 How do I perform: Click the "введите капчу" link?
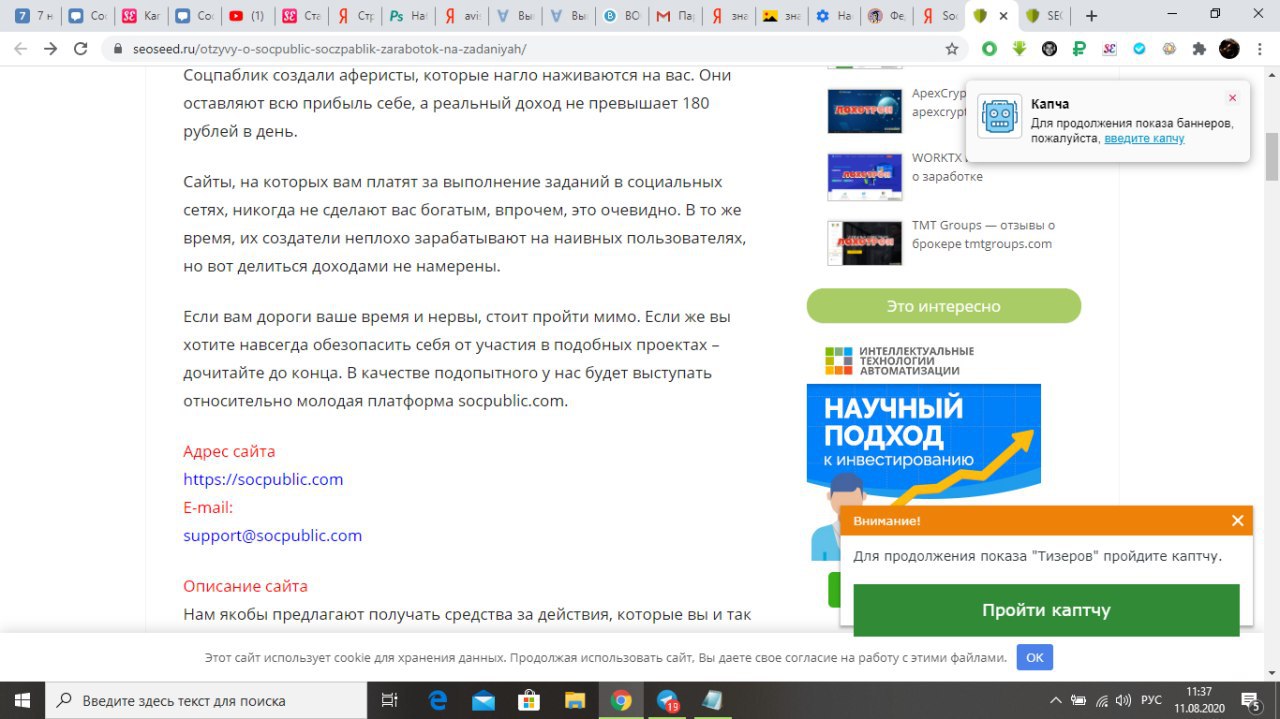pos(1144,138)
